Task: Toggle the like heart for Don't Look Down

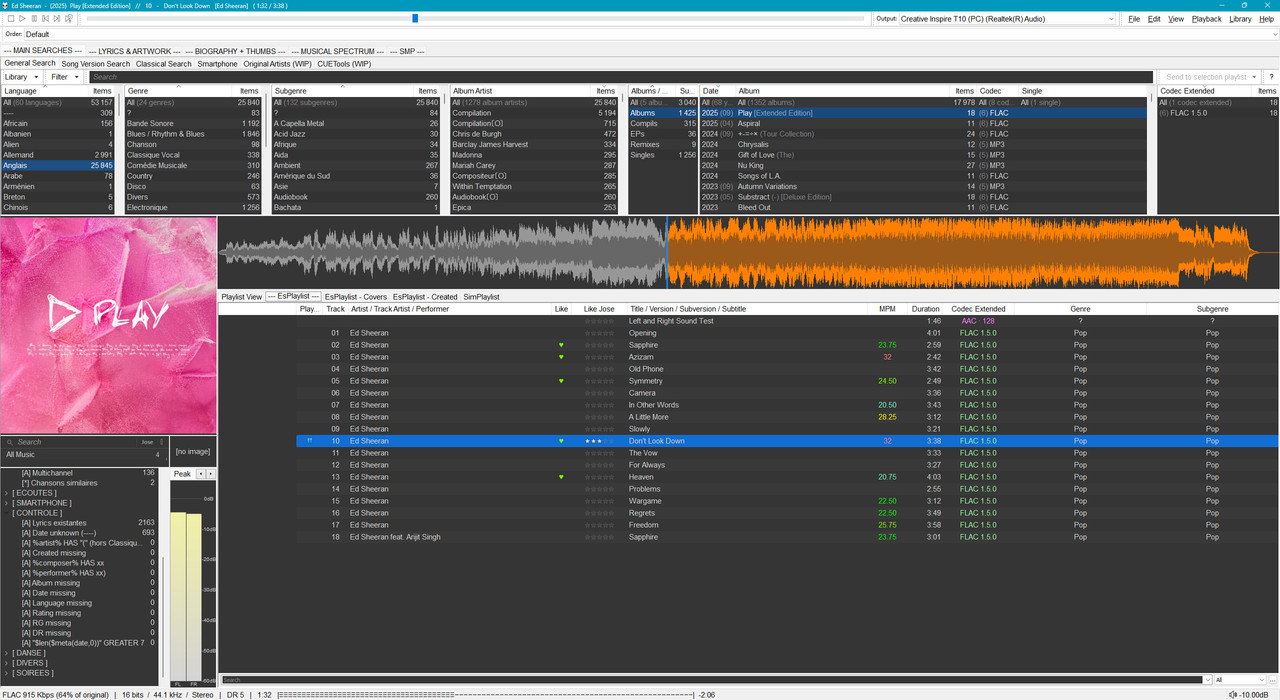Action: pos(561,441)
